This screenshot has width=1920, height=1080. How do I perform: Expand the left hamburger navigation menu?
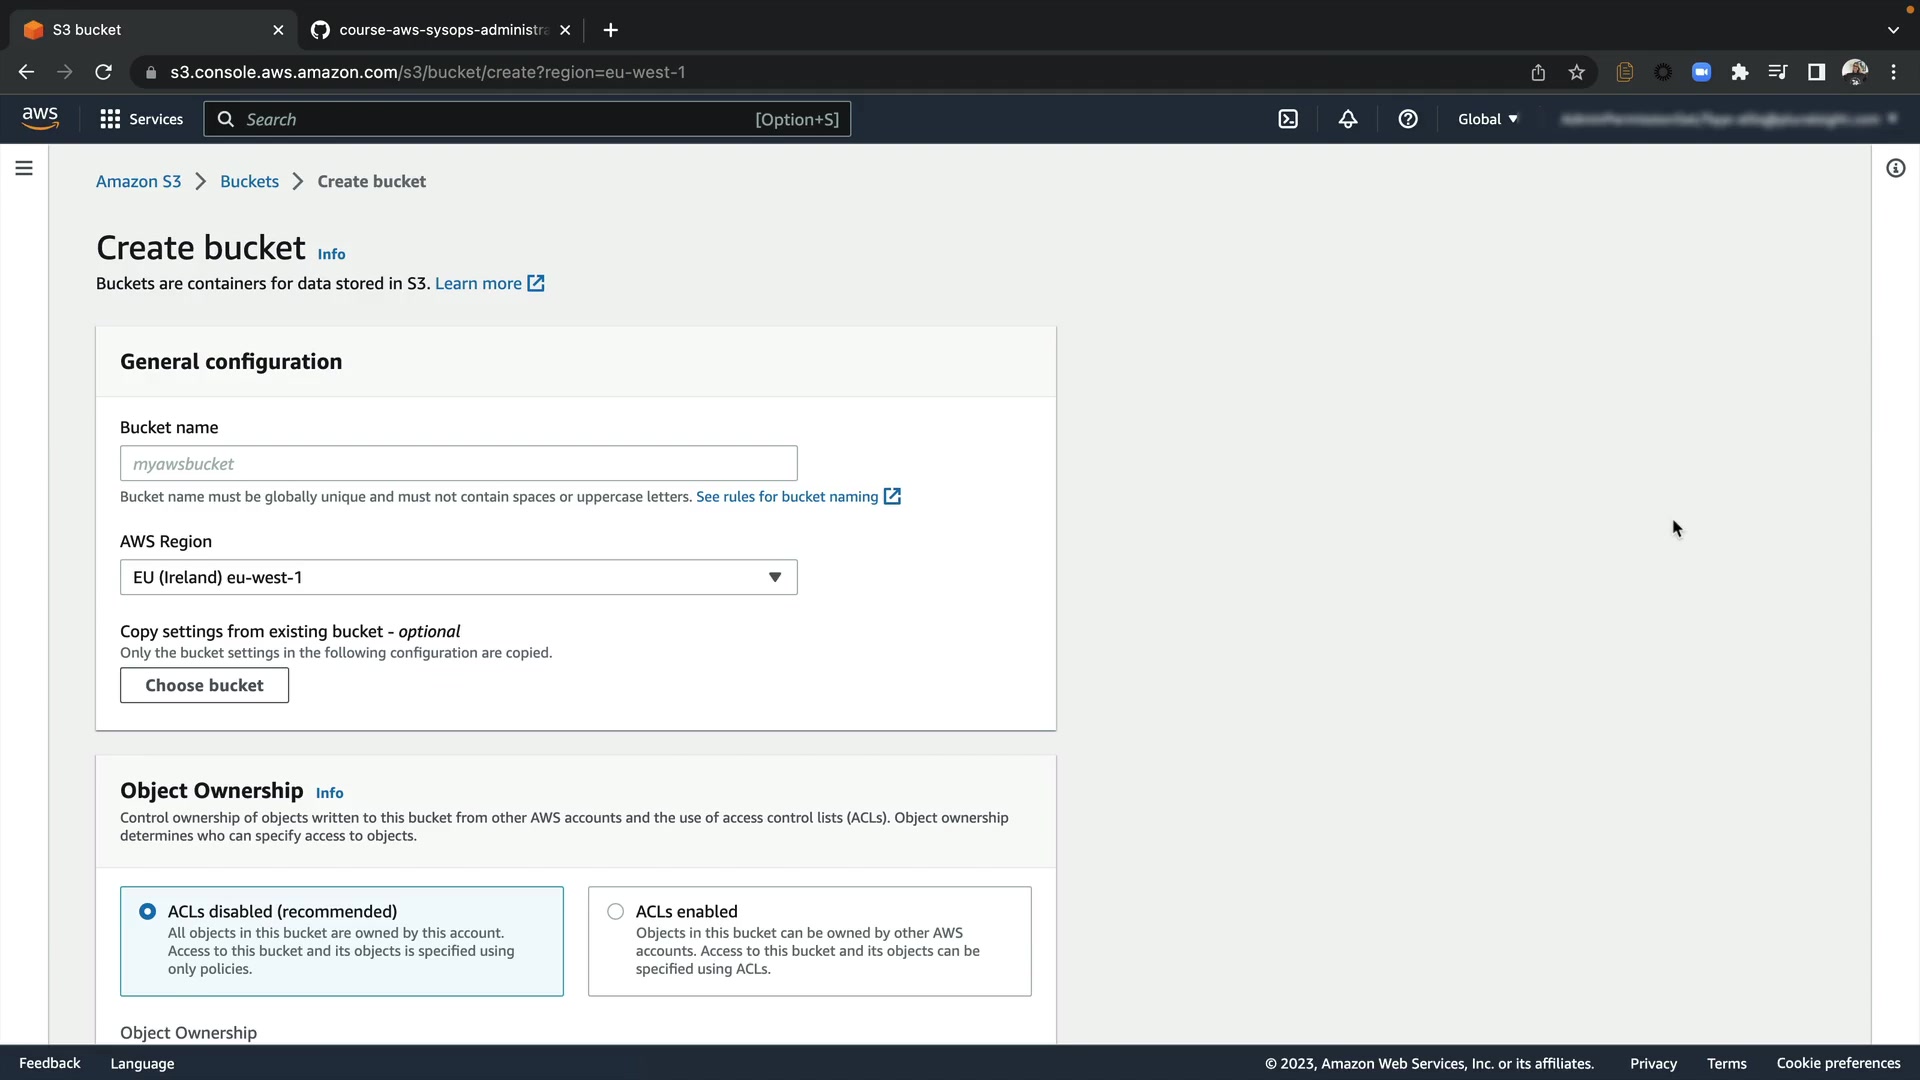24,168
